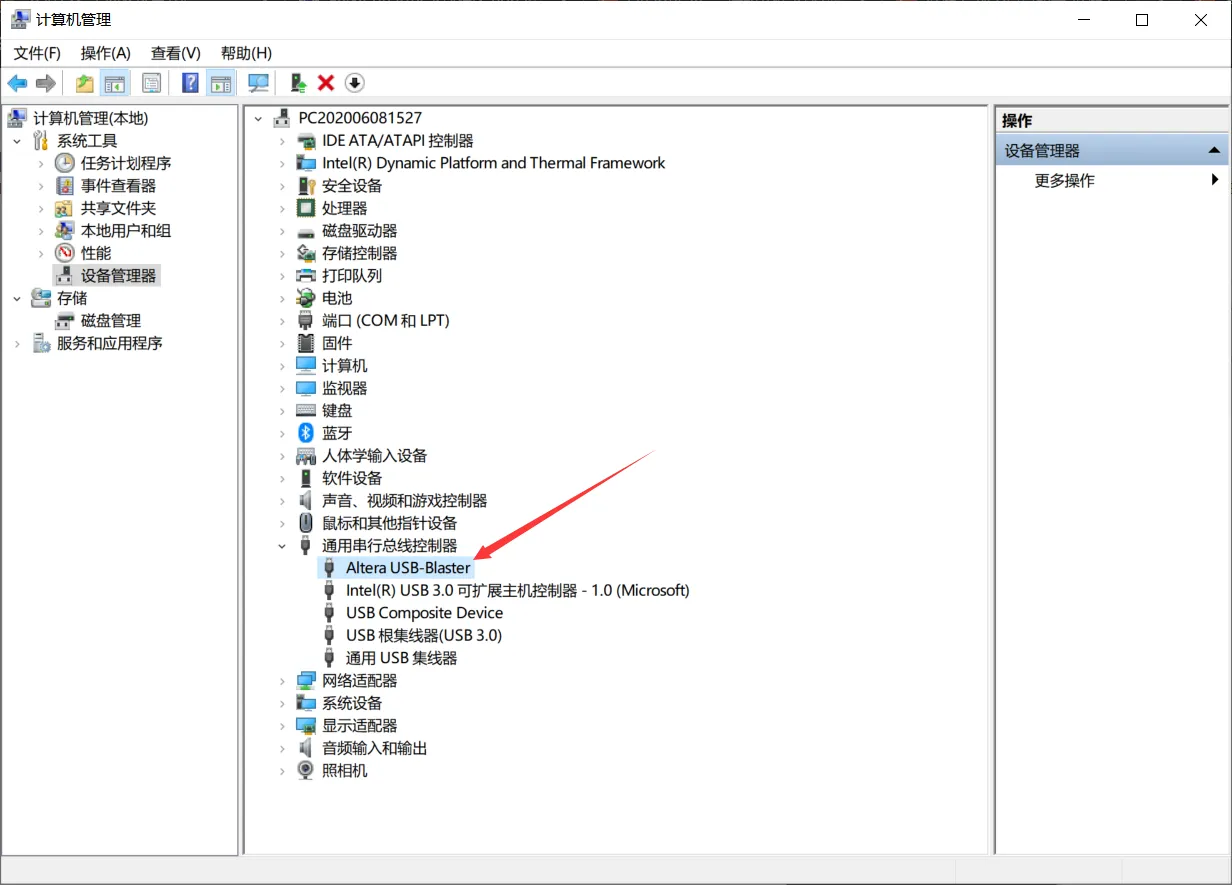This screenshot has width=1232, height=885.
Task: Open the 查看(V) menu
Action: click(x=176, y=53)
